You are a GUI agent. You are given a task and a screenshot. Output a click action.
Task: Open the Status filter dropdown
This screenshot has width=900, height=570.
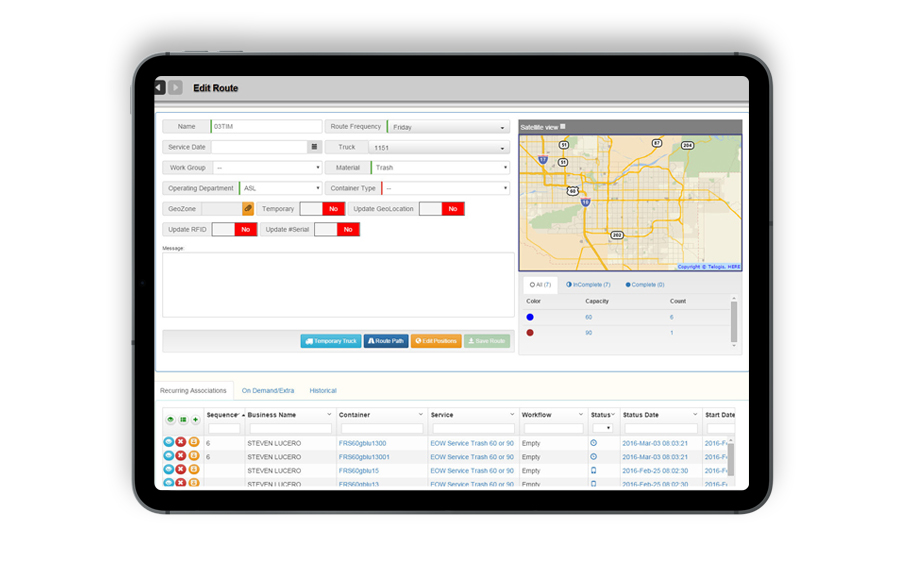click(602, 428)
